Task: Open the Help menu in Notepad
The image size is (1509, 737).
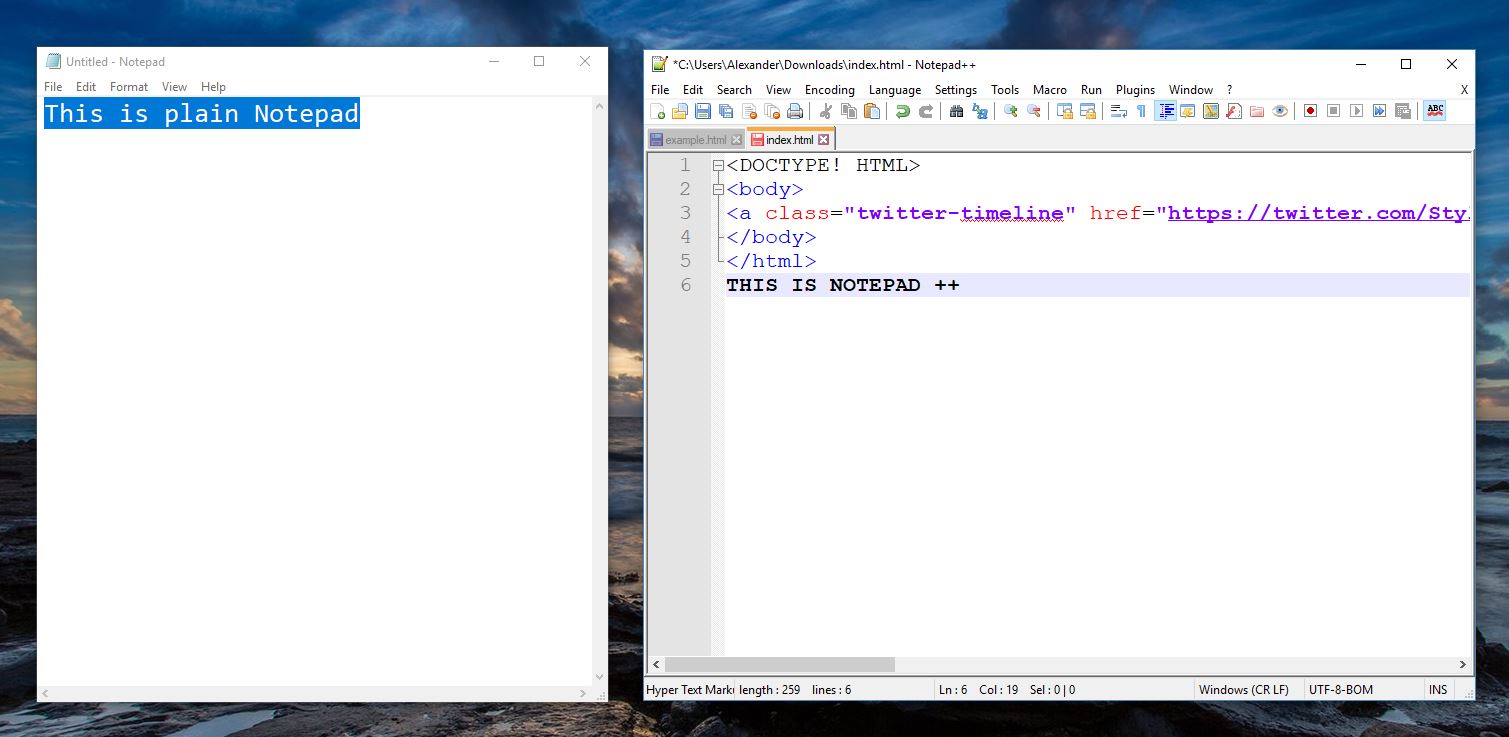Action: tap(213, 87)
